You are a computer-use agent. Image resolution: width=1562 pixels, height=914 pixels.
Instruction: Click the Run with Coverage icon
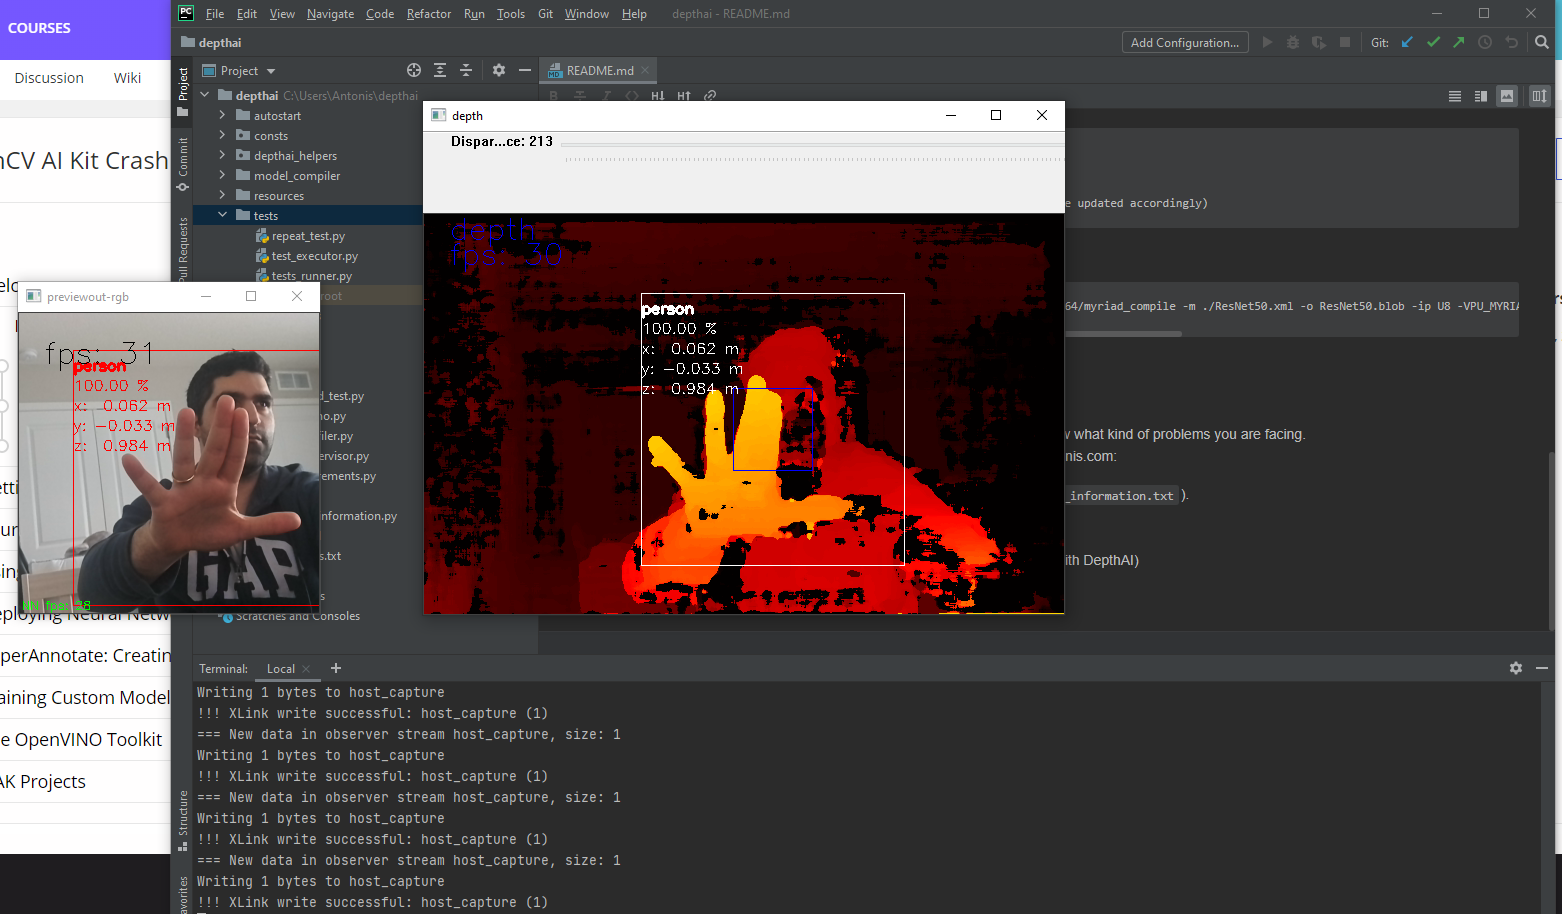[x=1319, y=42]
